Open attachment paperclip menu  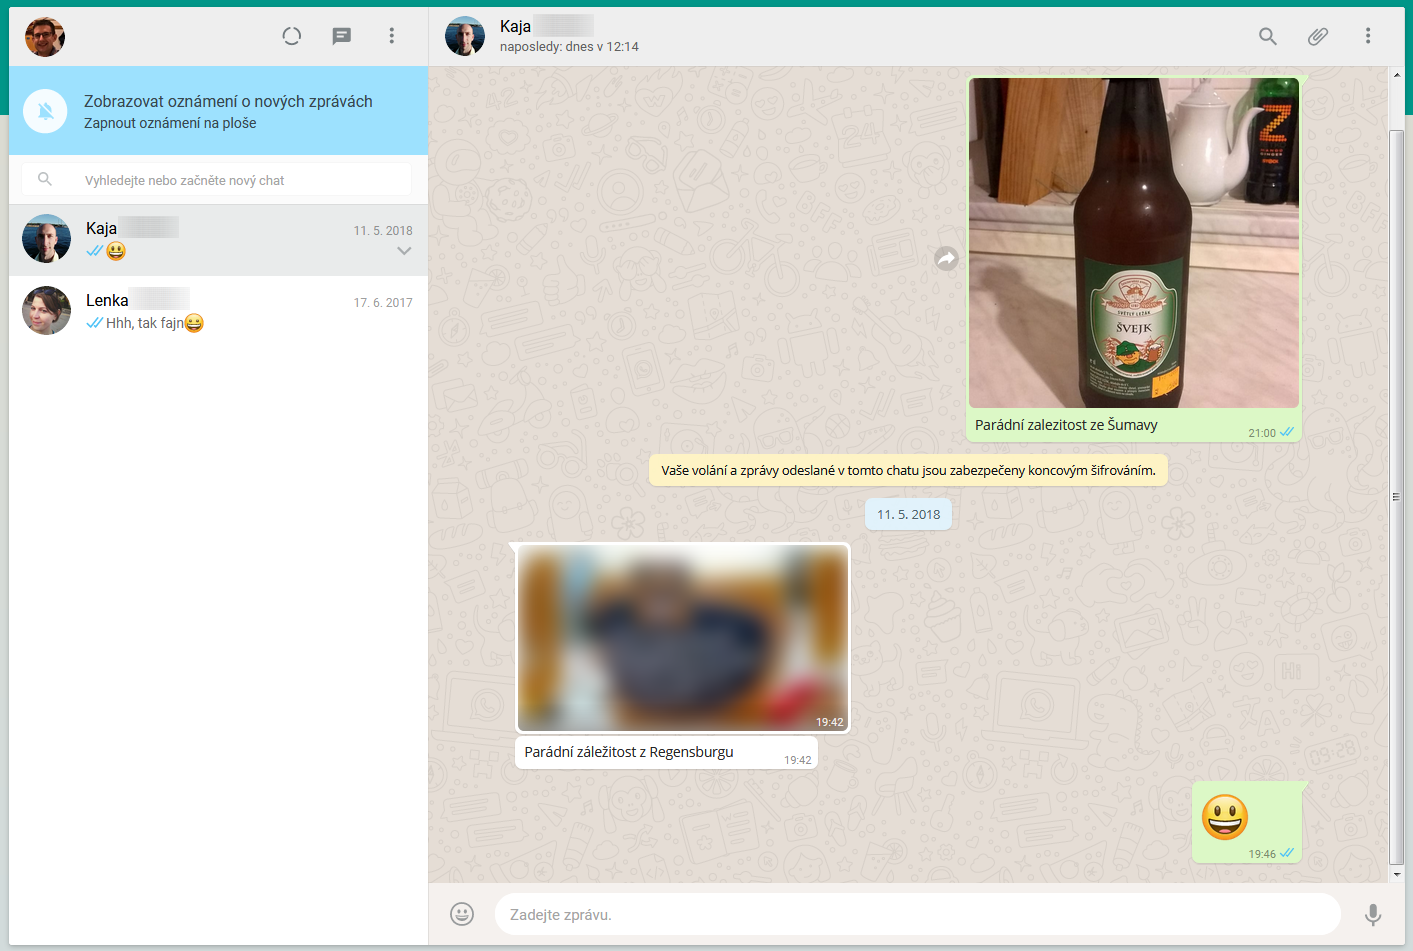click(1318, 36)
